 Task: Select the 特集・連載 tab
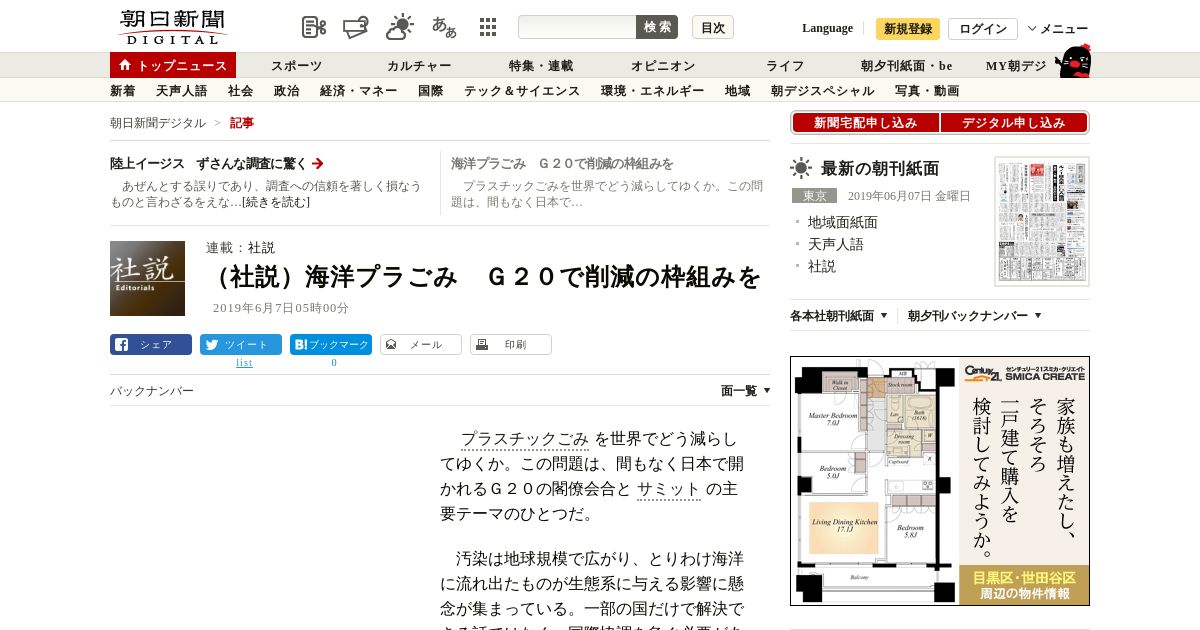(x=541, y=66)
